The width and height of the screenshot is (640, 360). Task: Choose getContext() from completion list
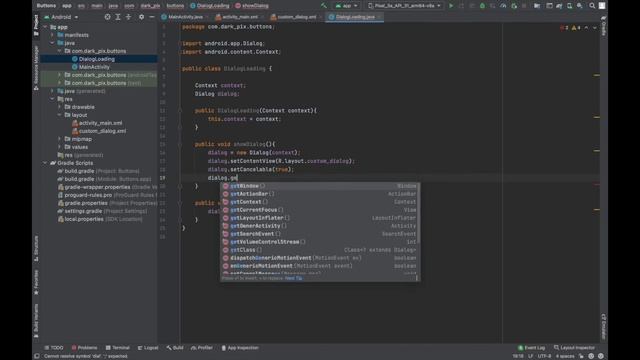pyautogui.click(x=320, y=202)
